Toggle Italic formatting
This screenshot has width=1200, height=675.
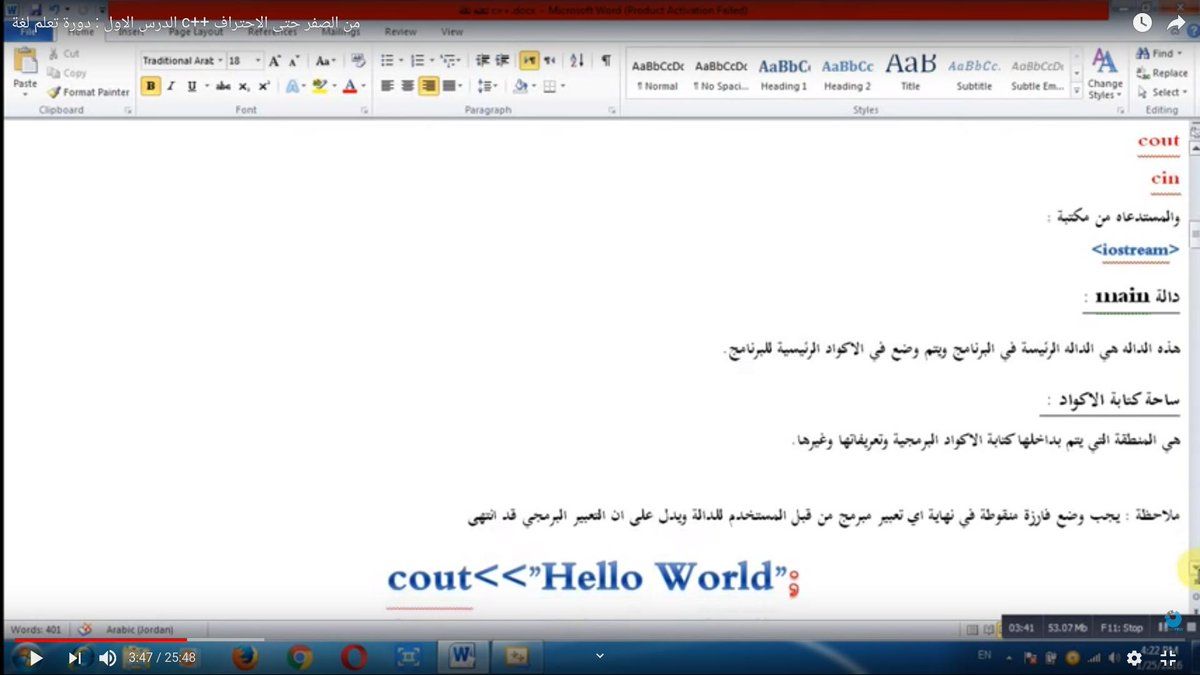(171, 86)
